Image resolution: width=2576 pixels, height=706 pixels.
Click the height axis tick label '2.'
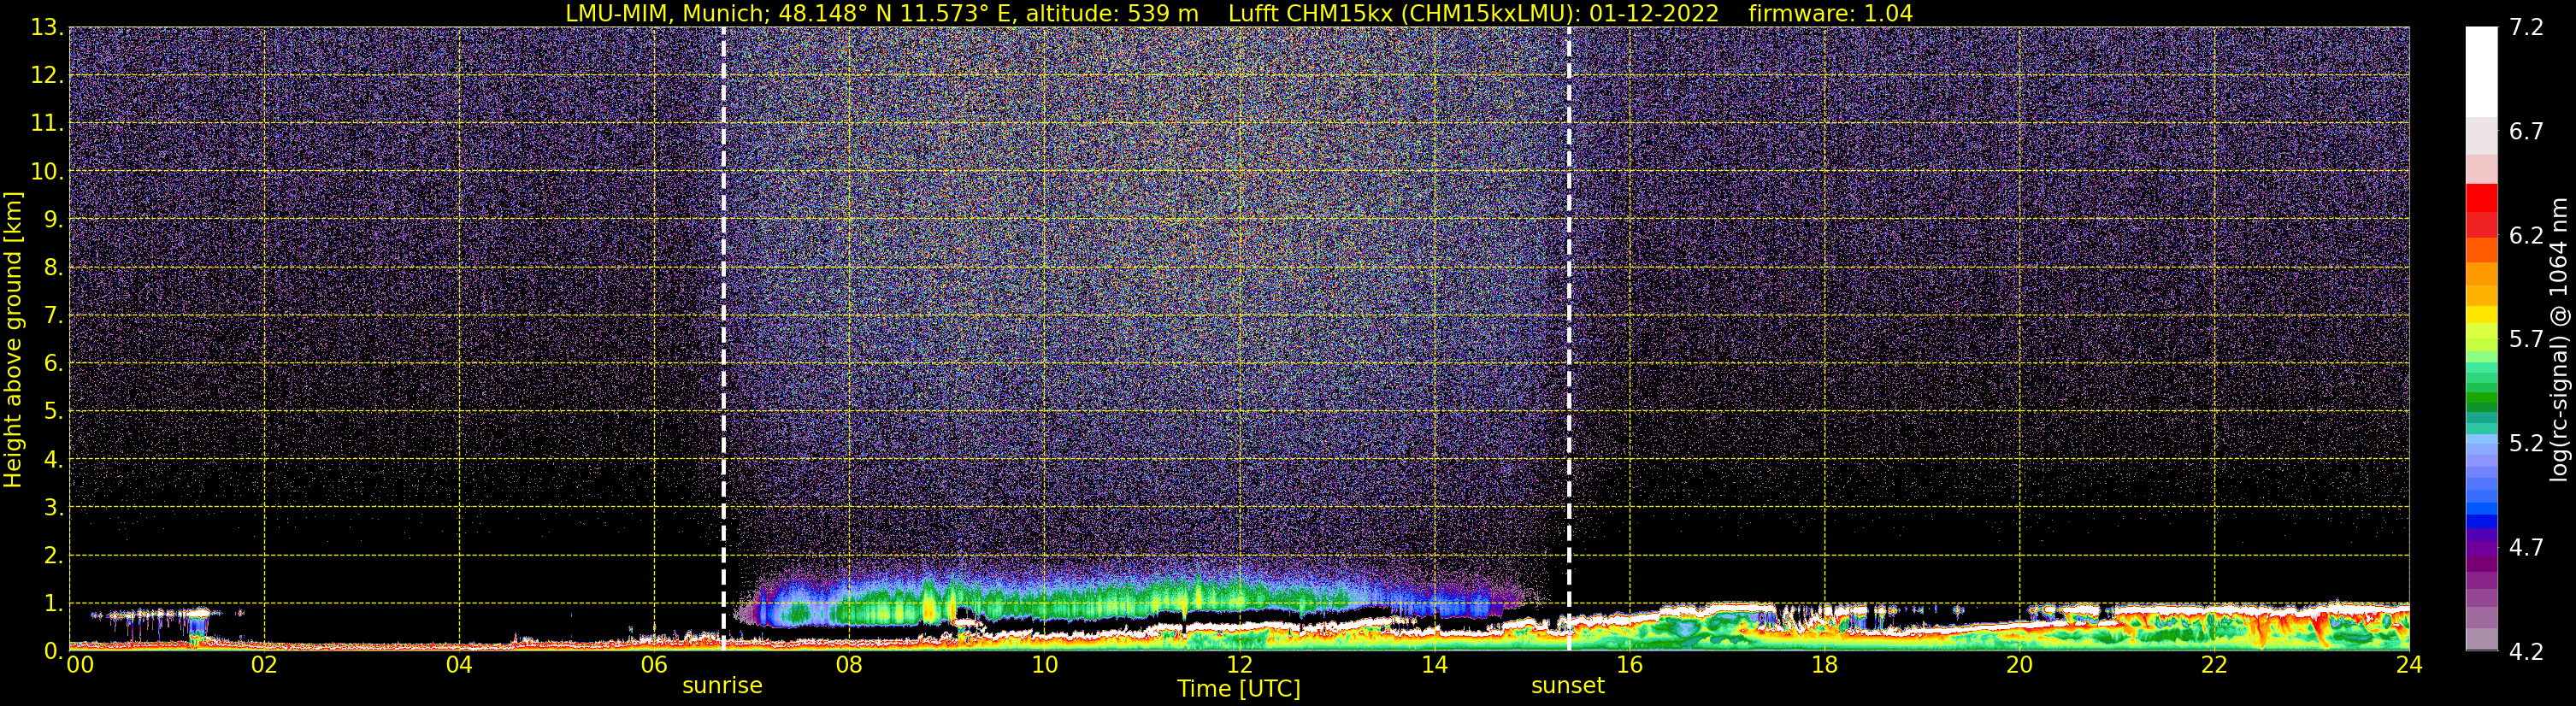pyautogui.click(x=54, y=556)
